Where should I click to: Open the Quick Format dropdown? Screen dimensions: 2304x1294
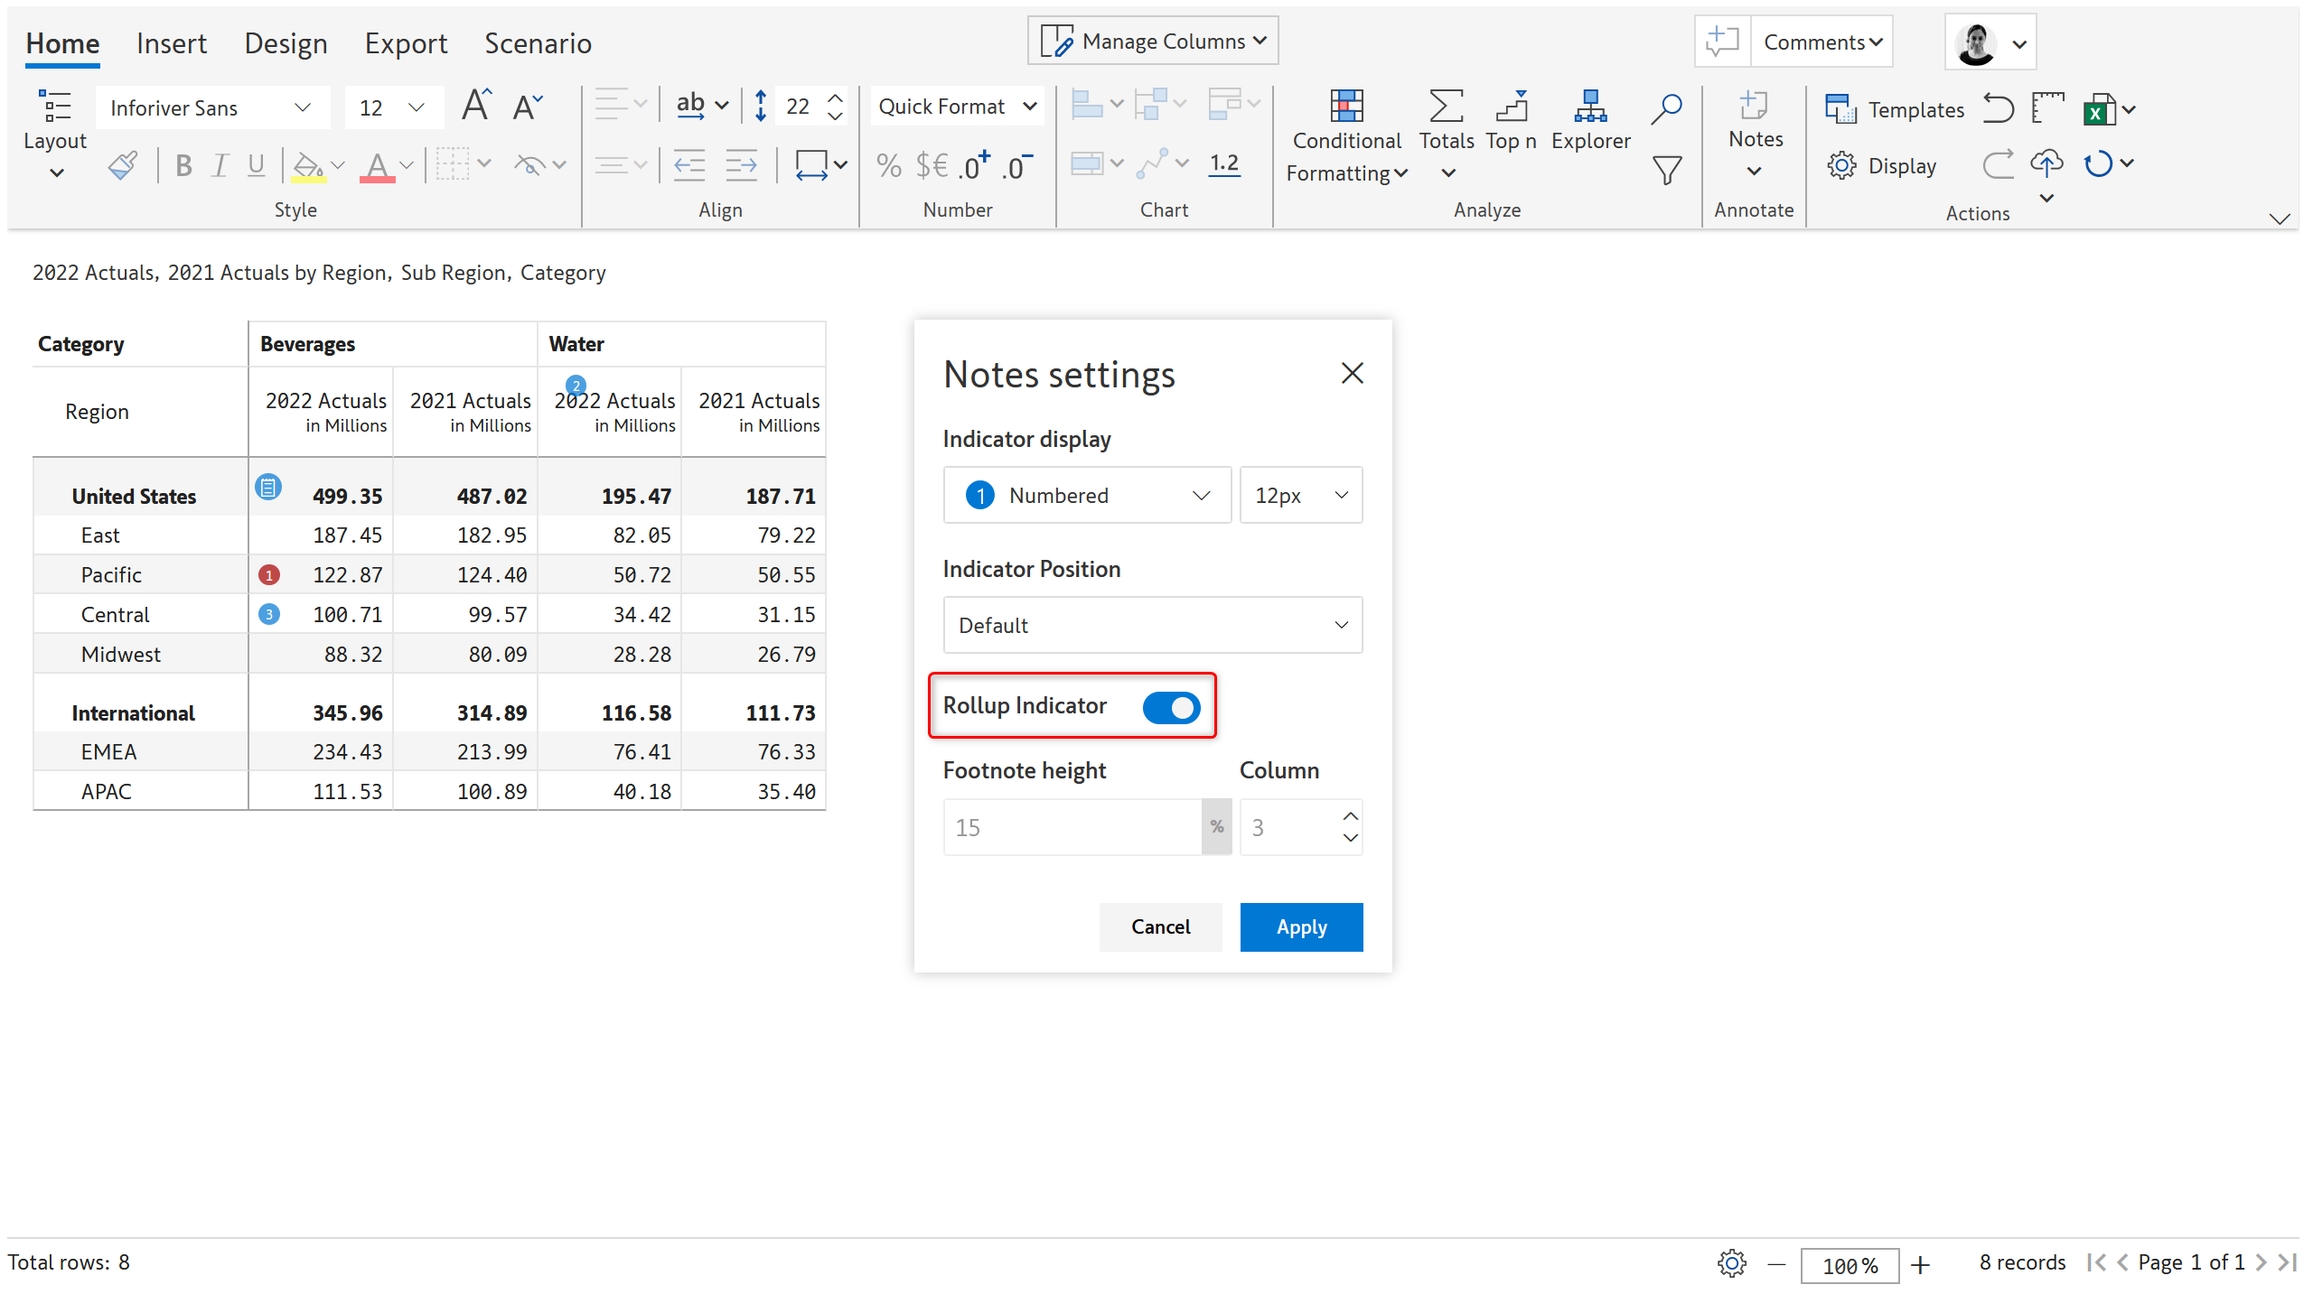coord(957,106)
